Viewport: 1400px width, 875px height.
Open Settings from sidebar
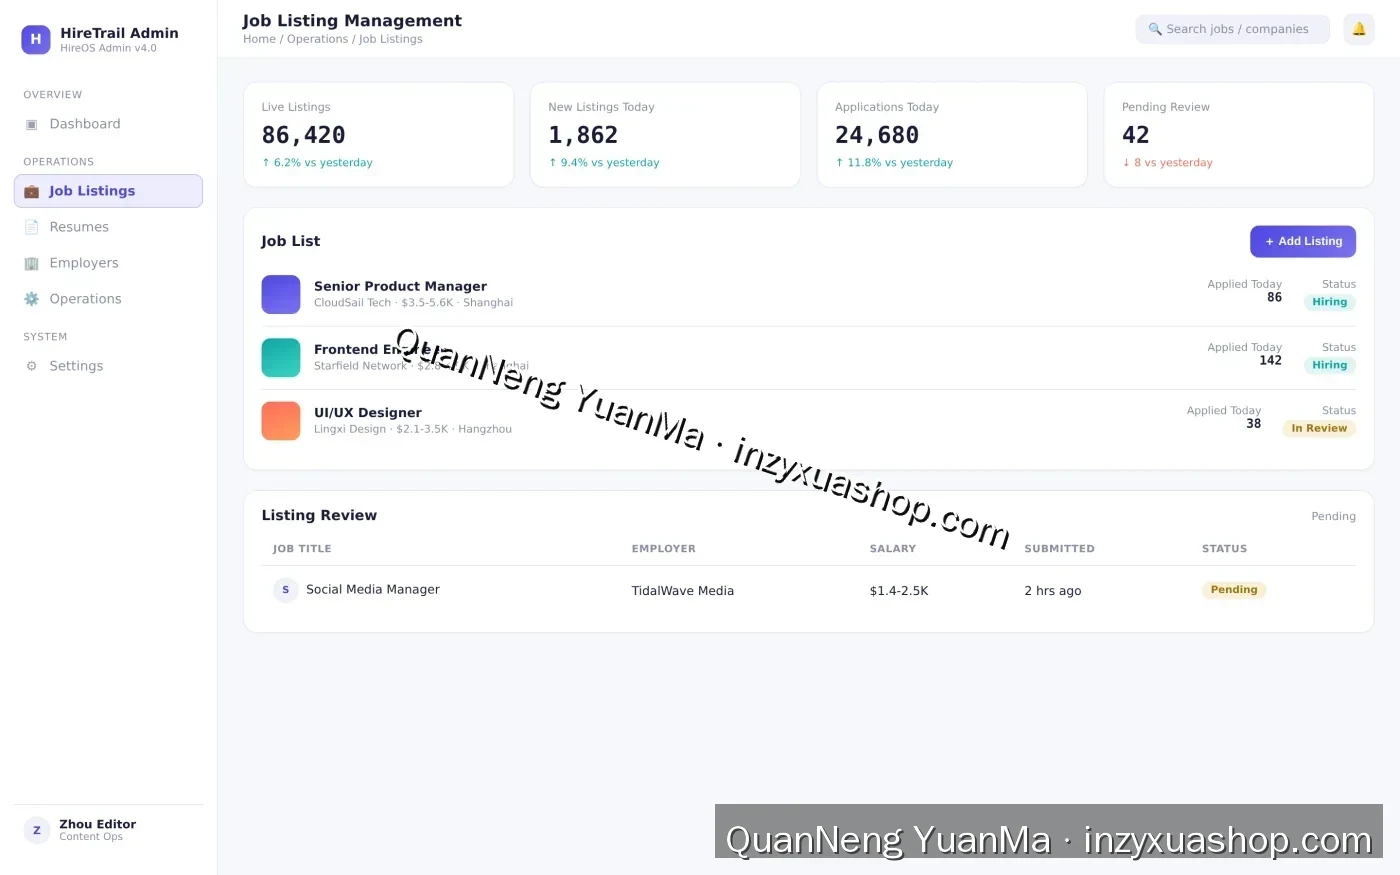[x=108, y=366]
